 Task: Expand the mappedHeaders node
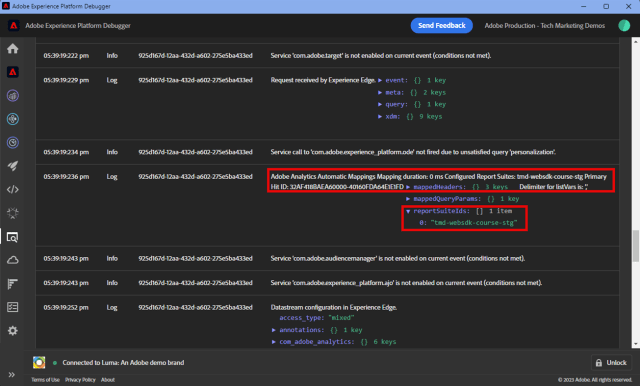[x=408, y=187]
